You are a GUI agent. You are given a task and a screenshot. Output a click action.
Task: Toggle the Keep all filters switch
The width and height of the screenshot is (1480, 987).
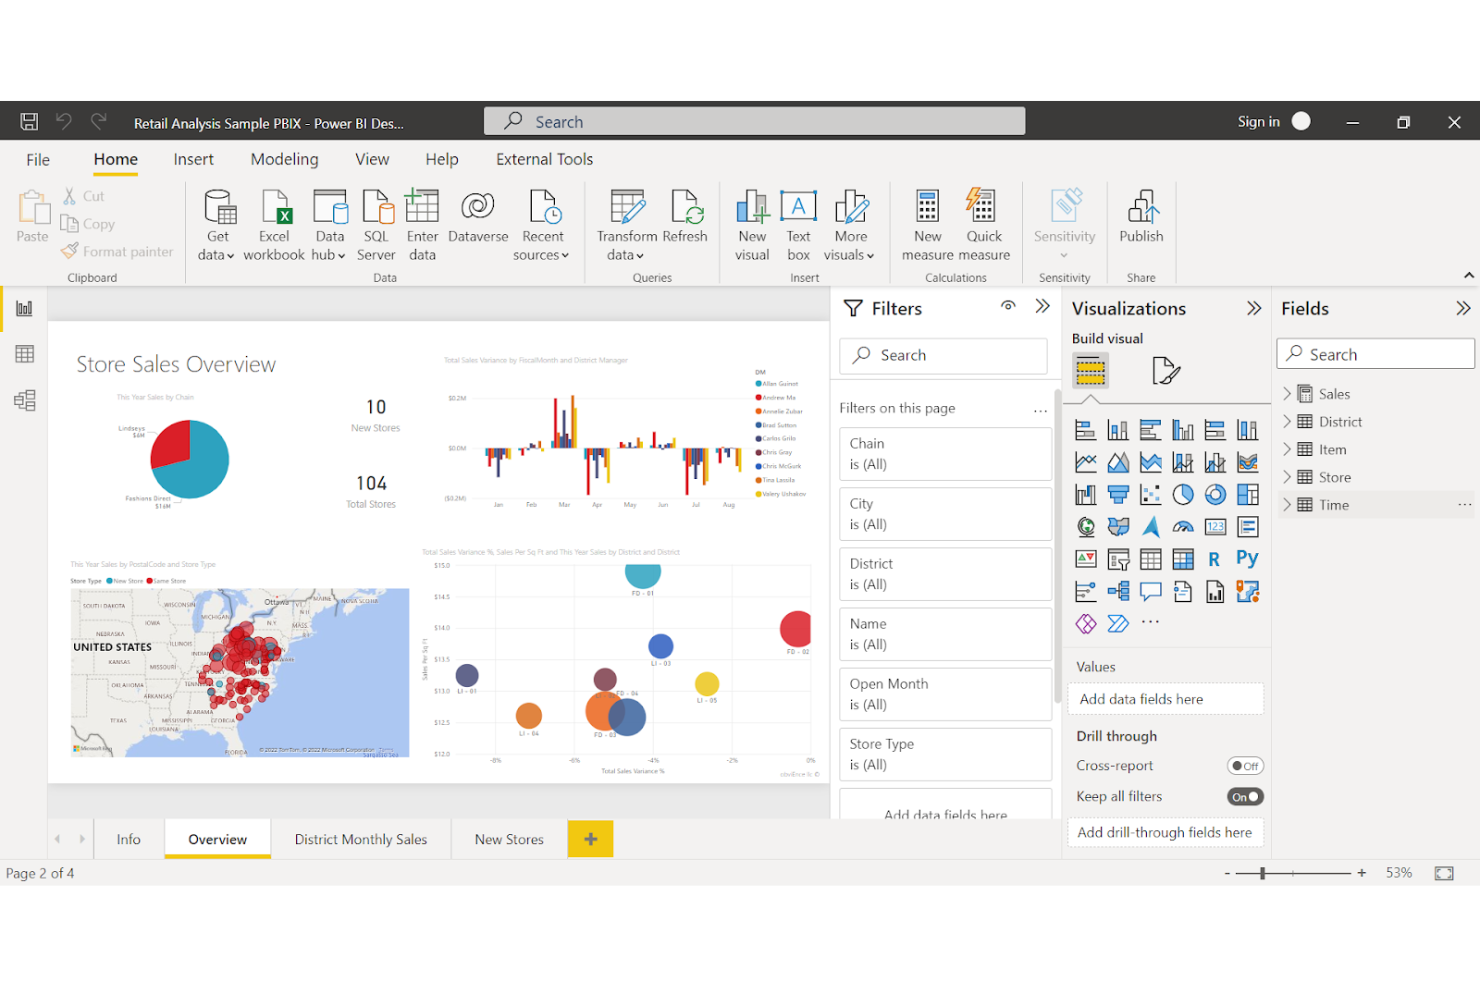pos(1245,797)
